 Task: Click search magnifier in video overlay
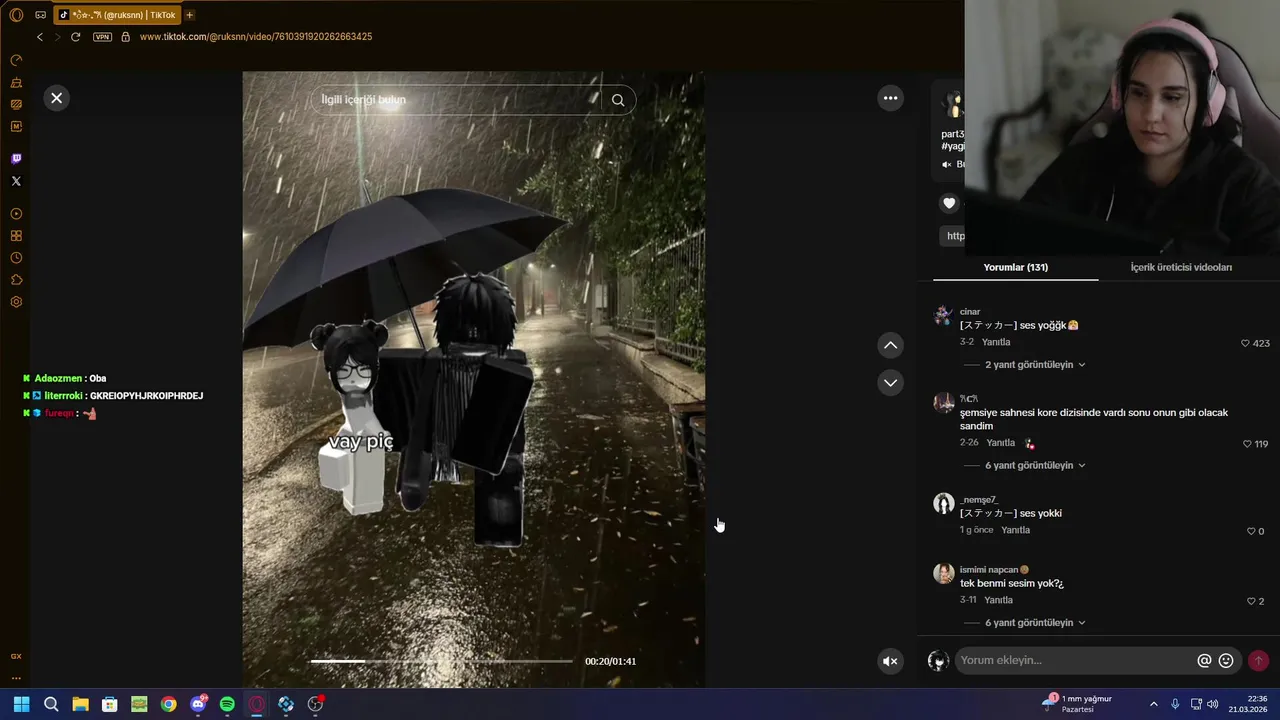click(618, 100)
